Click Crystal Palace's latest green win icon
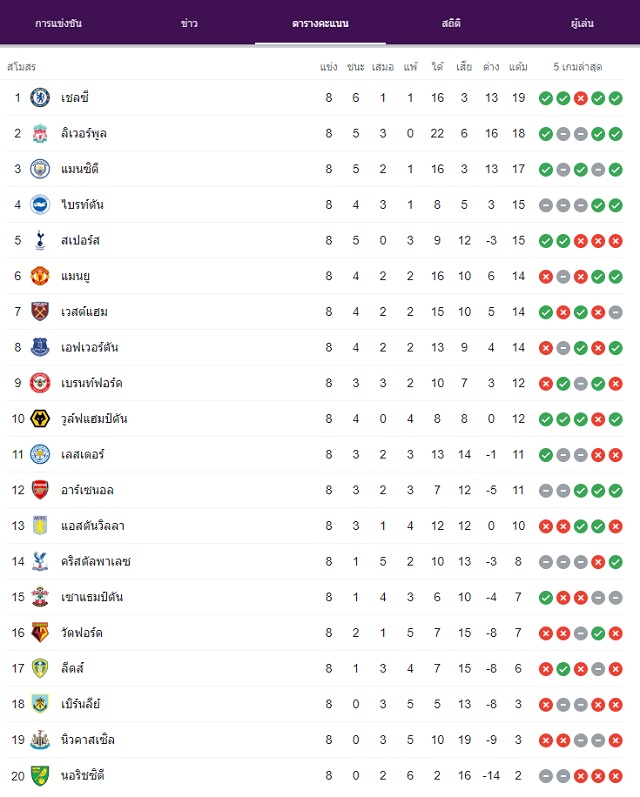 (615, 562)
